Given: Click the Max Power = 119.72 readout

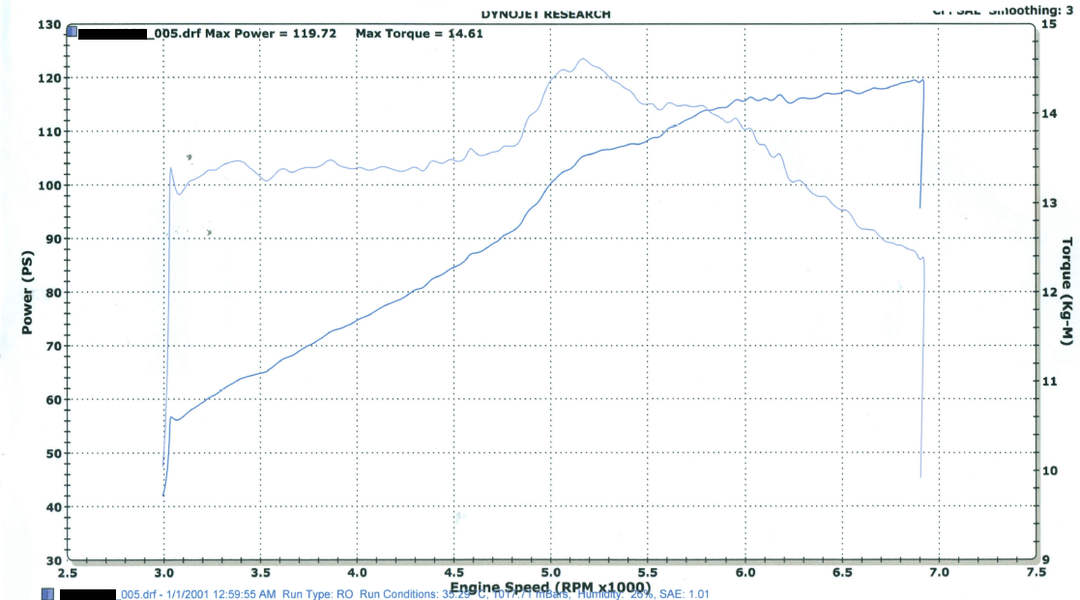Looking at the screenshot, I should (x=278, y=33).
